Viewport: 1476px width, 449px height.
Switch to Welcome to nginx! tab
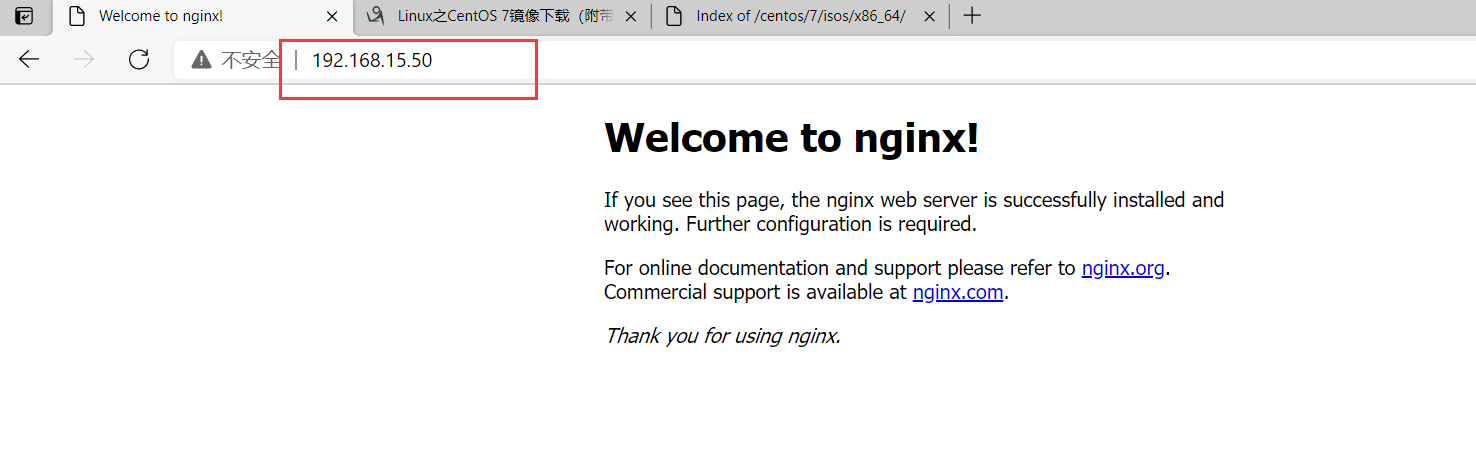202,16
